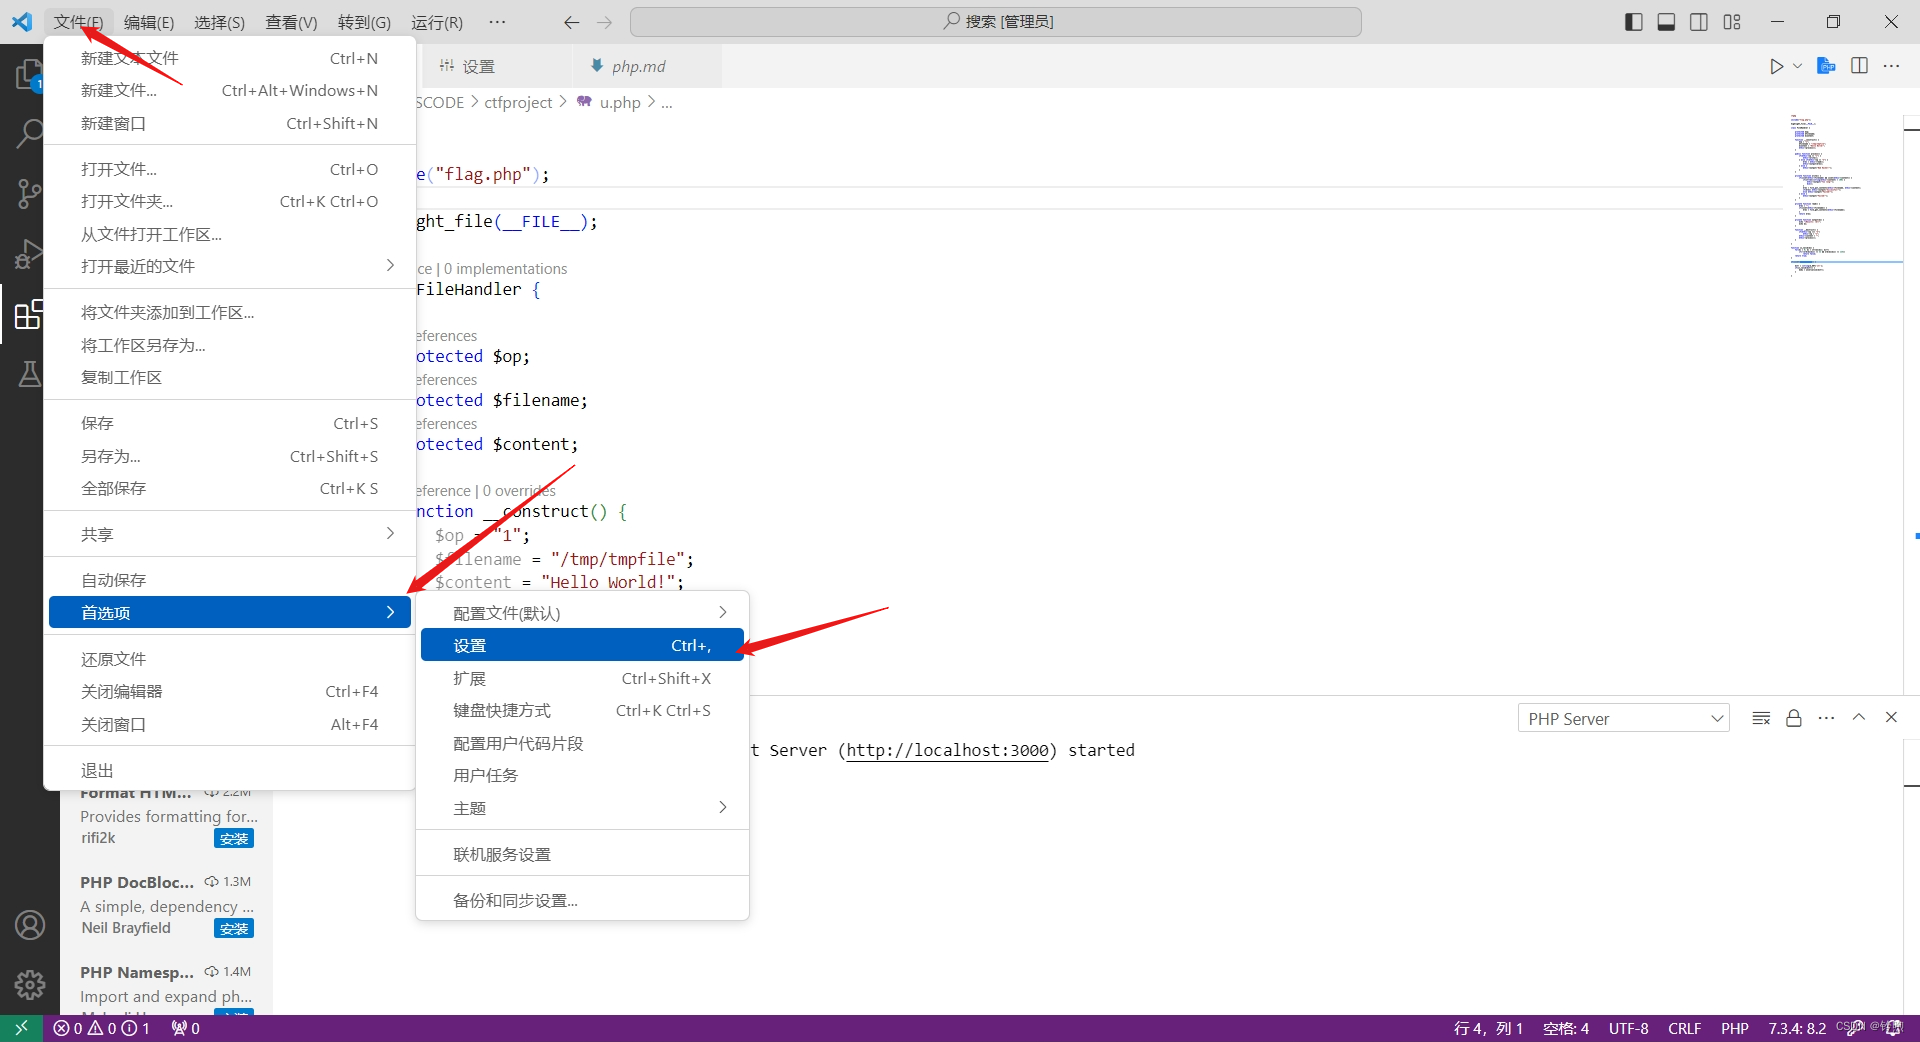Expand the highlighted 首选项 submenu
1920x1042 pixels.
tap(230, 612)
